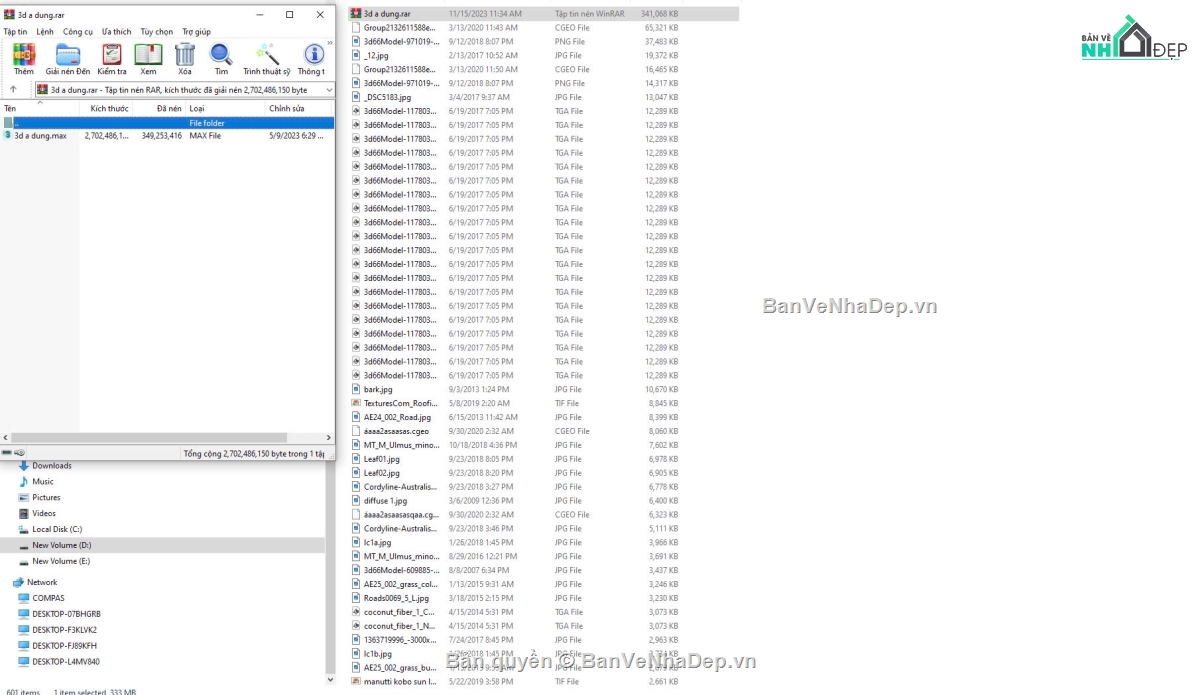Expand the archive path dropdown
Image resolution: width=1200 pixels, height=695 pixels.
pyautogui.click(x=328, y=90)
